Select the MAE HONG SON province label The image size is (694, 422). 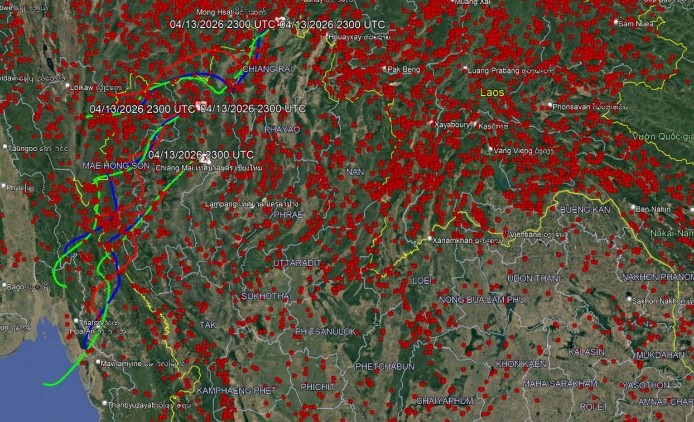[x=115, y=167]
